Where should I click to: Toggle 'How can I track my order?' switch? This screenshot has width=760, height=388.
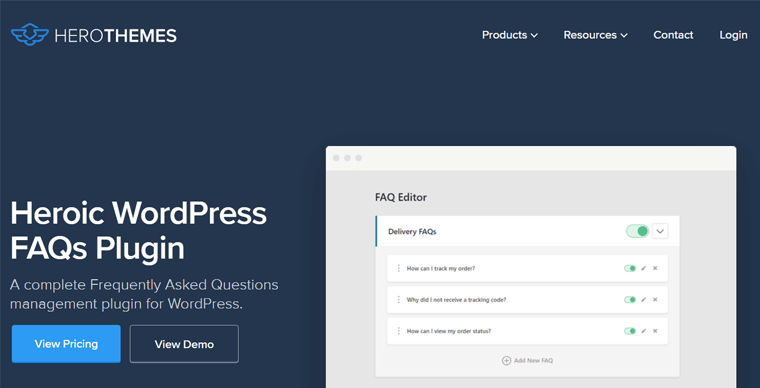point(630,268)
